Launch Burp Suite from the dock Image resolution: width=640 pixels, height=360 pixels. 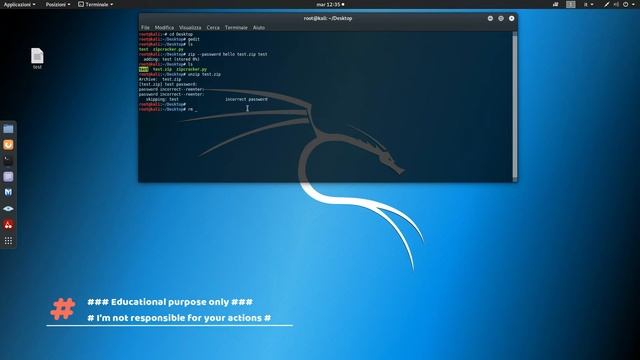[8, 145]
